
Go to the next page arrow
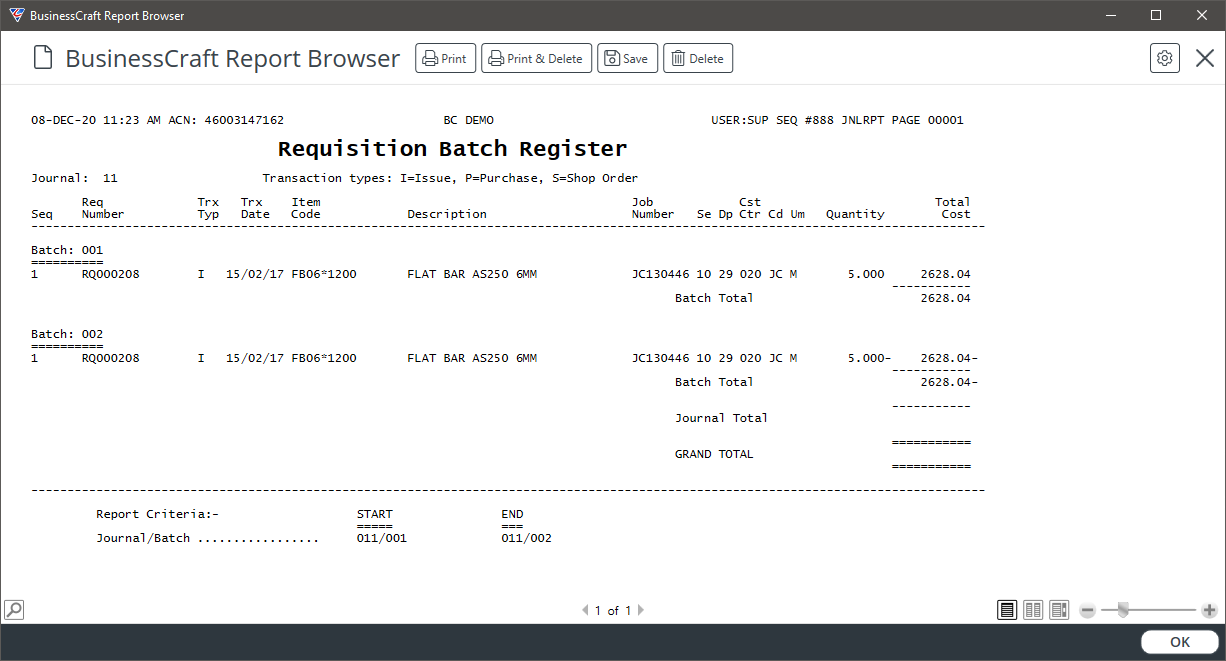click(x=640, y=610)
